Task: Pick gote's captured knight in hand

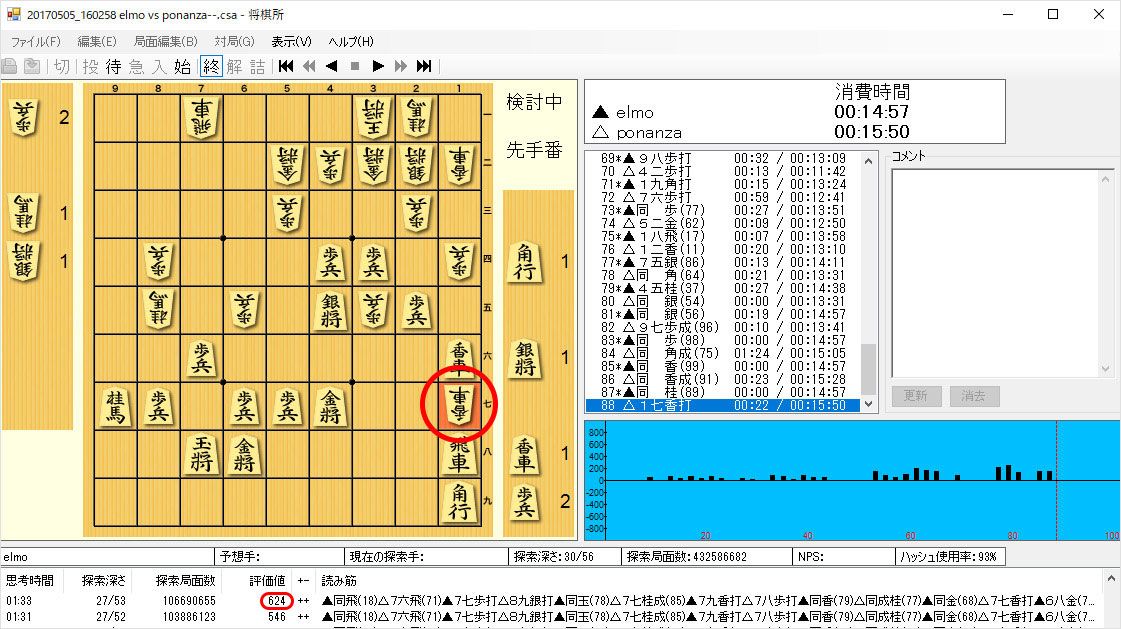Action: 24,214
